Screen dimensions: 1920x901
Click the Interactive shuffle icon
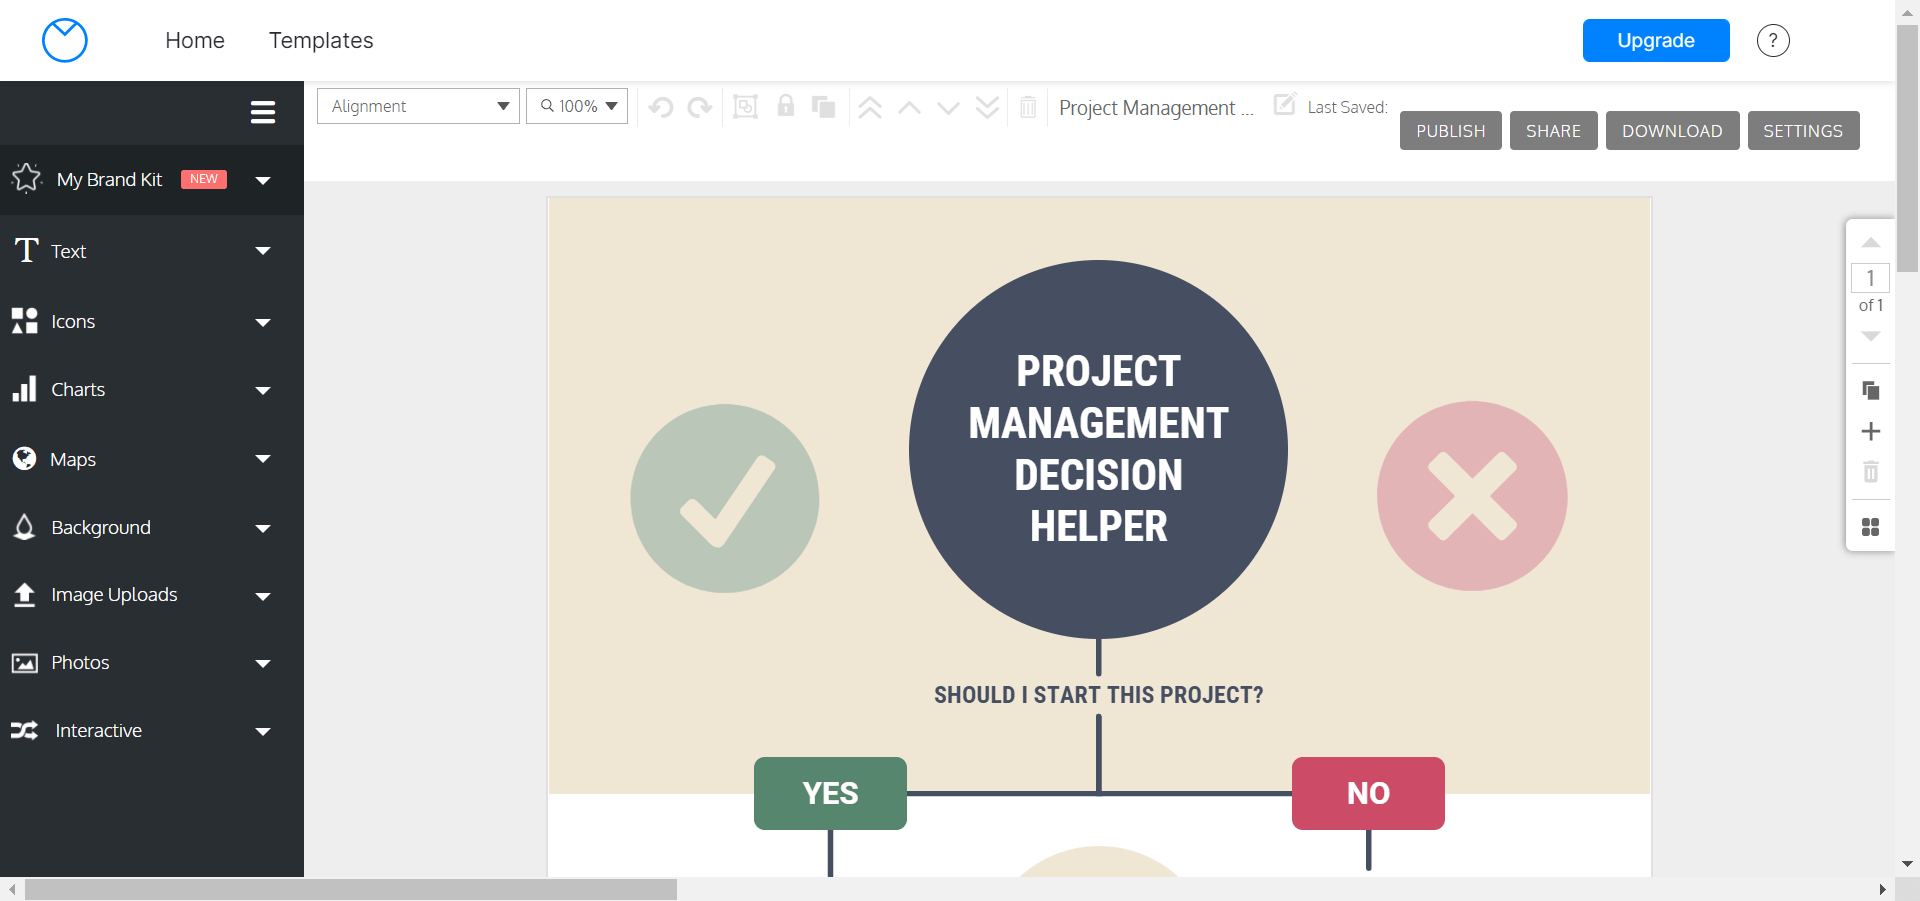tap(24, 730)
